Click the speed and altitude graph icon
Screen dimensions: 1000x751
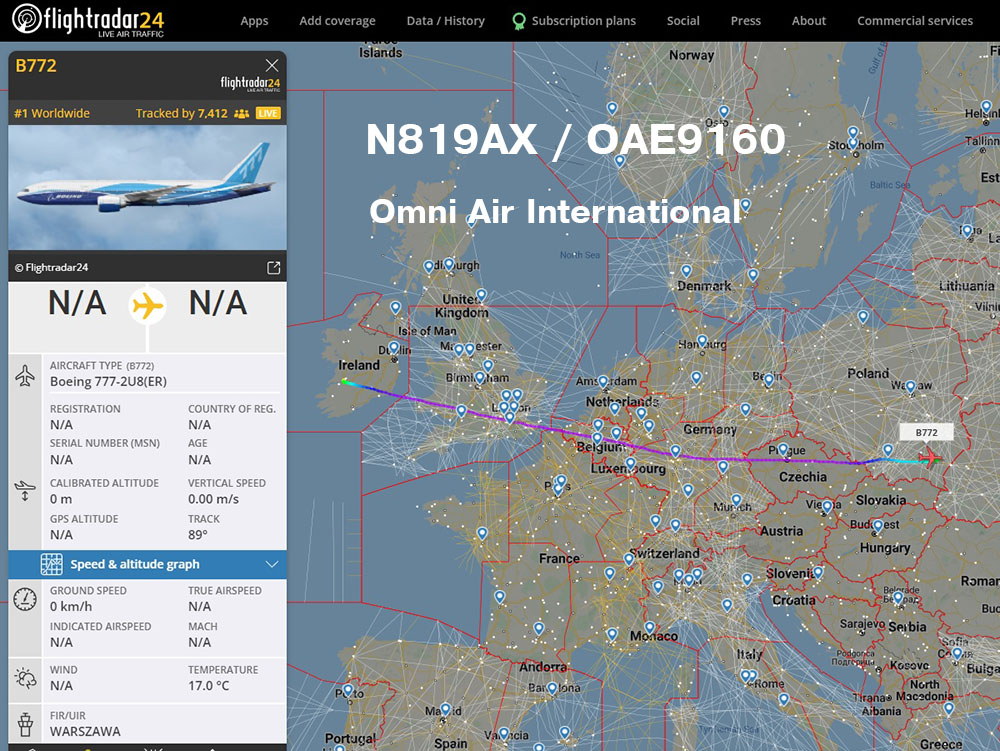(x=52, y=564)
